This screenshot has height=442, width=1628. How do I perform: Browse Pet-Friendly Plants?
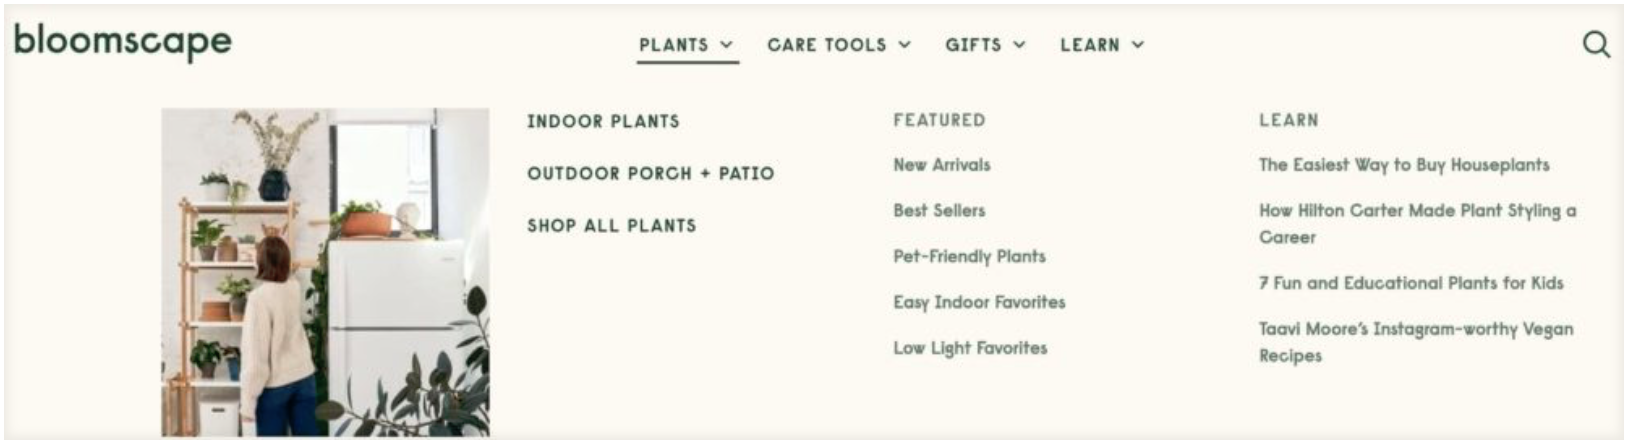pos(968,256)
